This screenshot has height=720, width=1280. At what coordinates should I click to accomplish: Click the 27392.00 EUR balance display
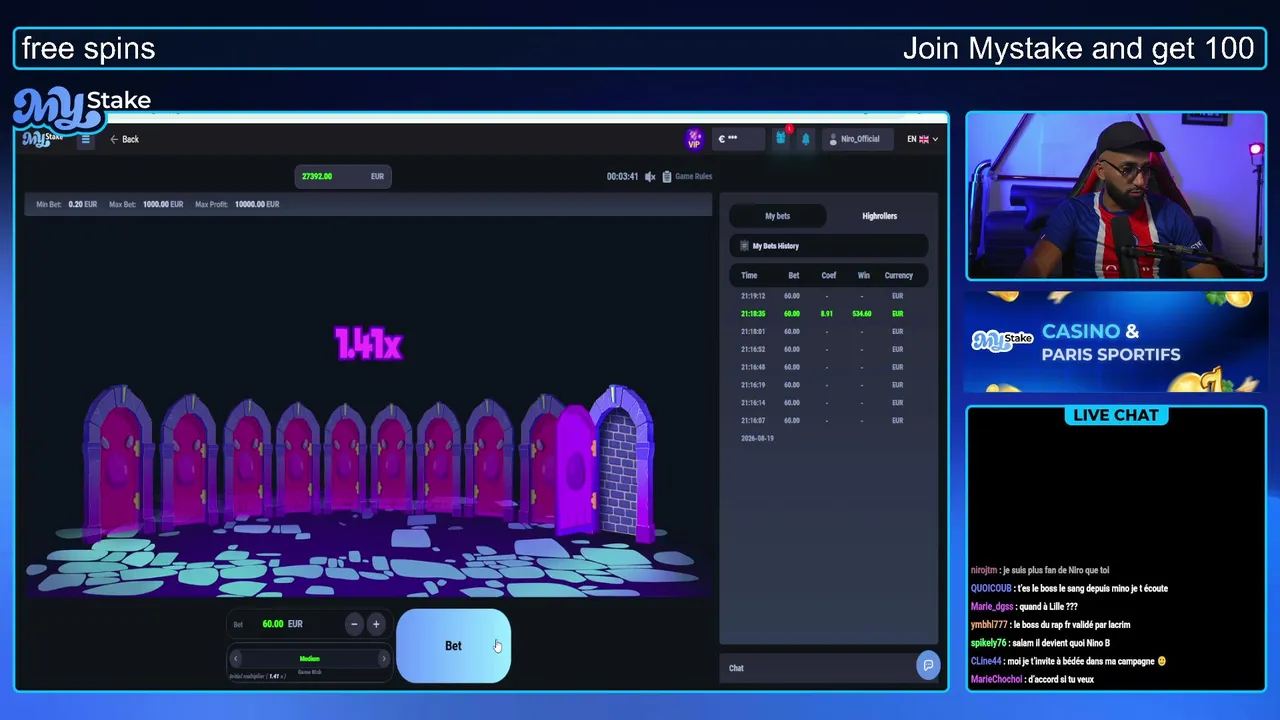342,176
